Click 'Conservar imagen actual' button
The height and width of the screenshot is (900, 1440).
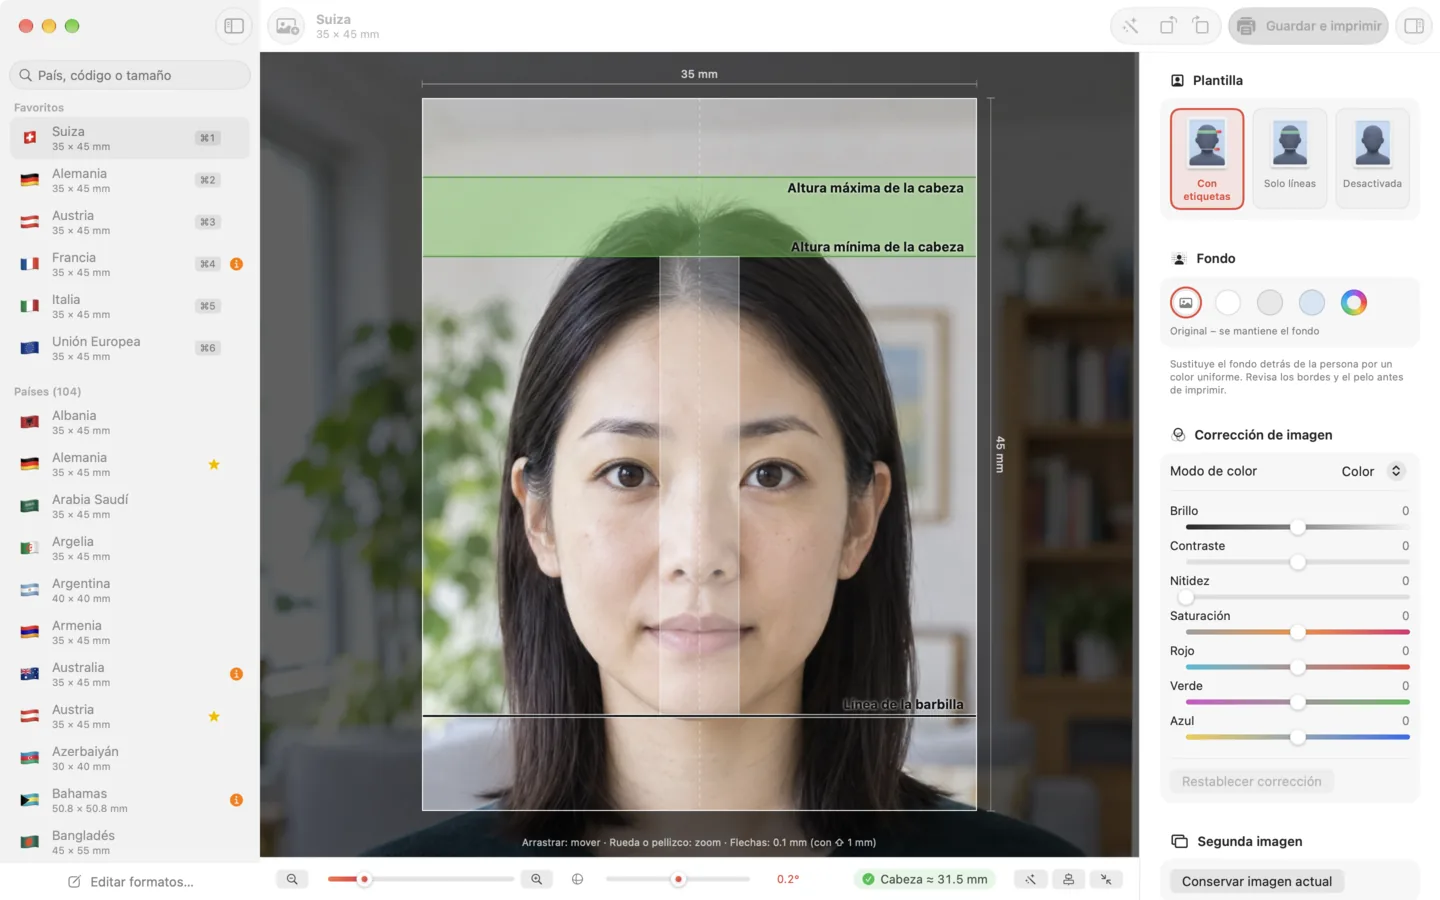[x=1256, y=881]
